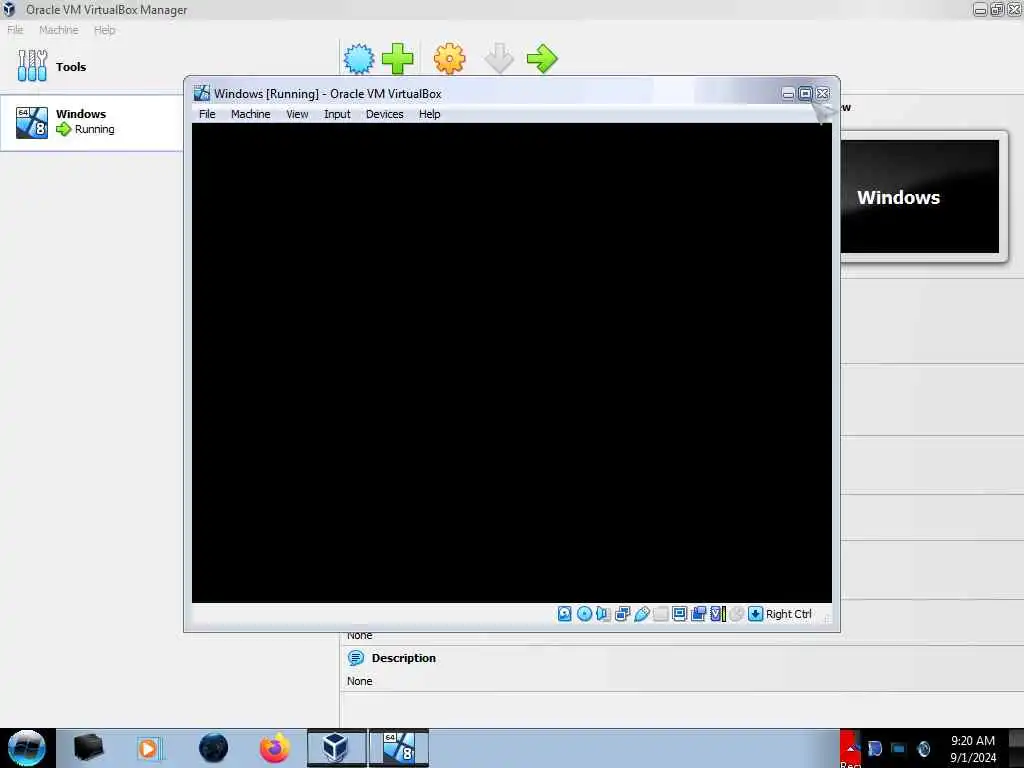Select the Windows VM list entry
Image resolution: width=1024 pixels, height=768 pixels.
coord(91,123)
